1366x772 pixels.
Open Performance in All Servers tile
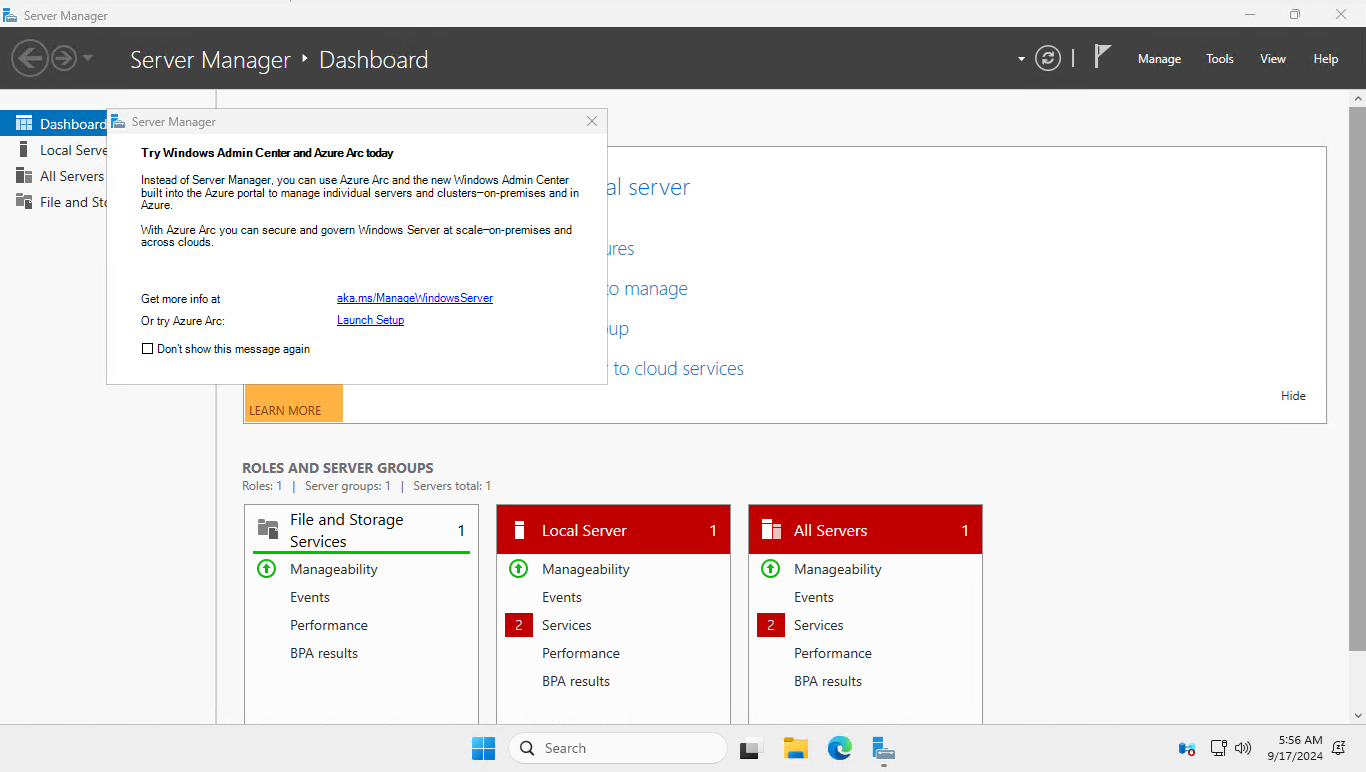[x=833, y=653]
